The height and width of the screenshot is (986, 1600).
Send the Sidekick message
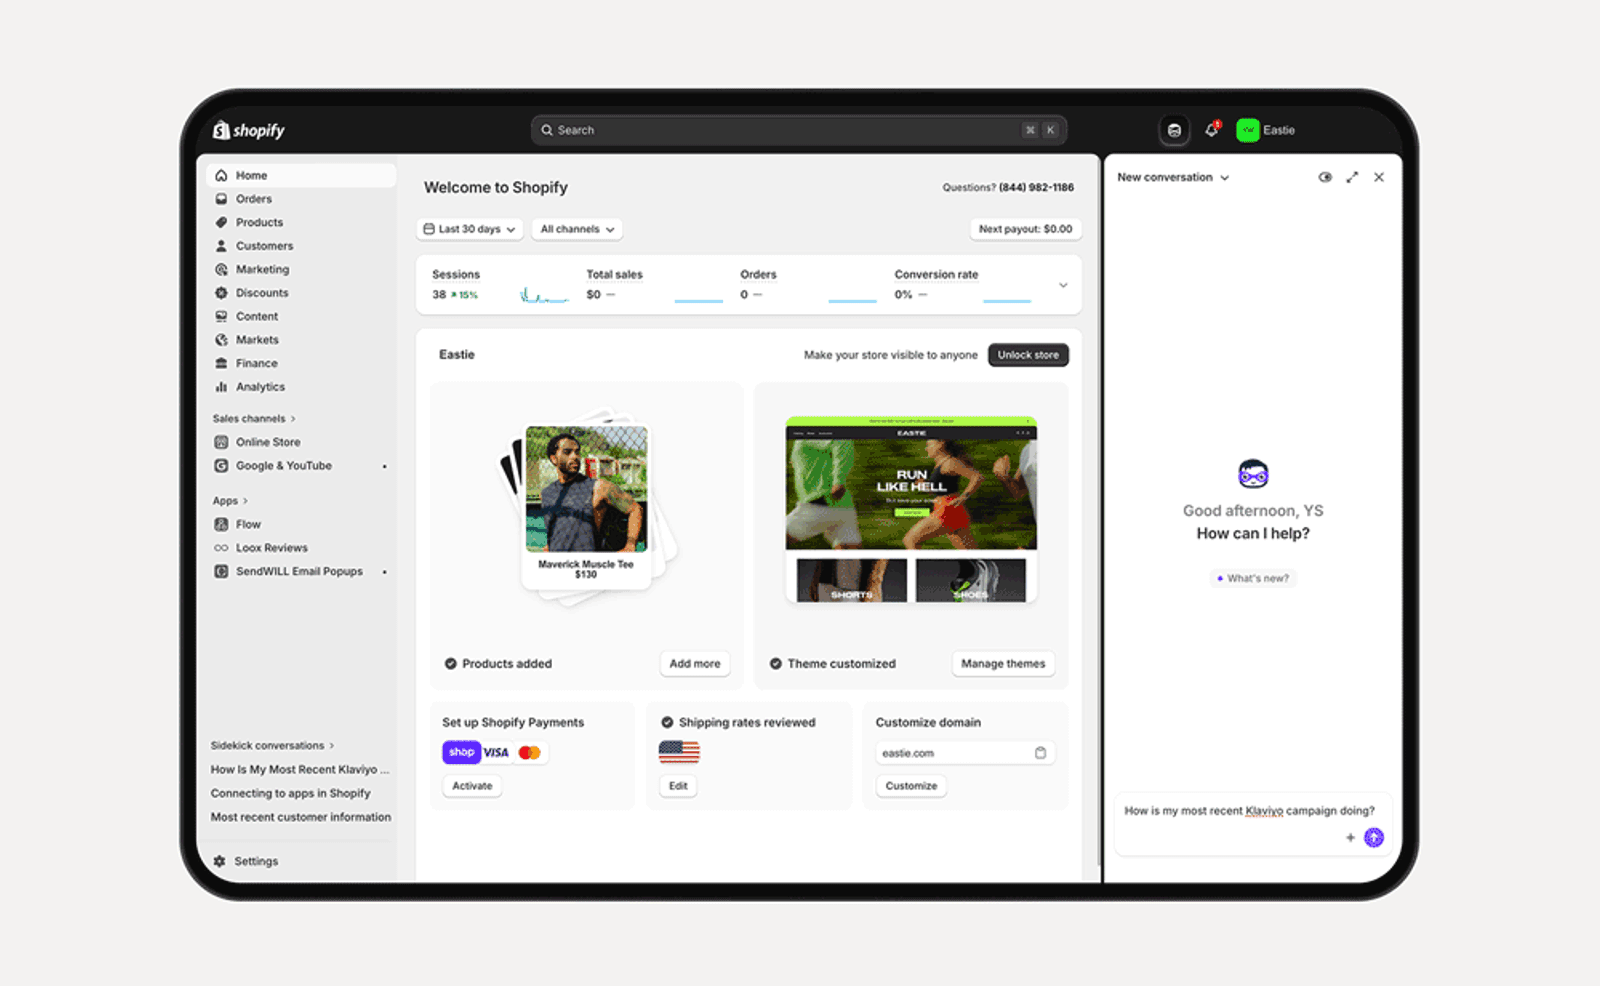coord(1374,838)
